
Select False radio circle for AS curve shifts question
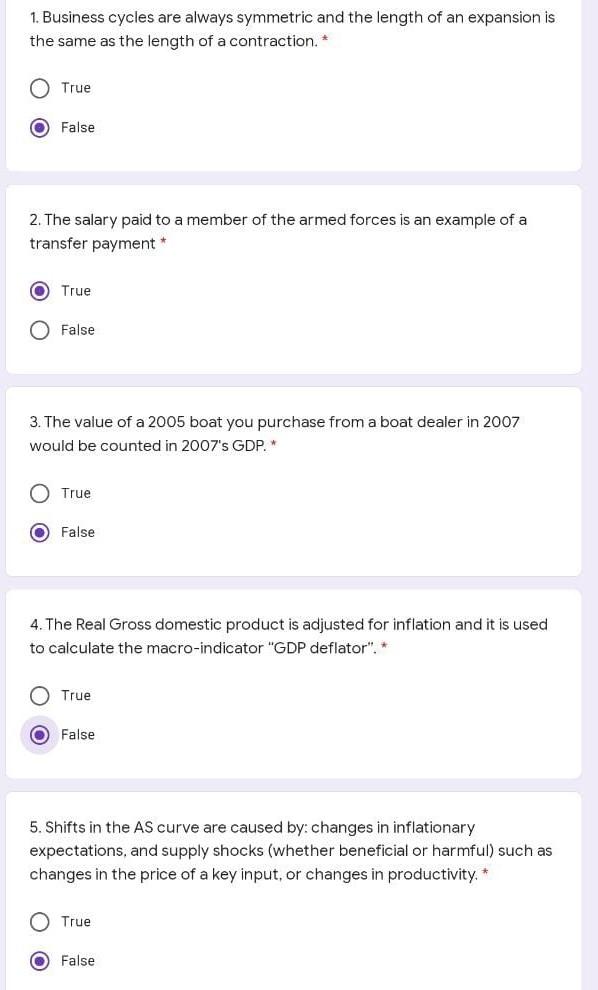click(40, 961)
